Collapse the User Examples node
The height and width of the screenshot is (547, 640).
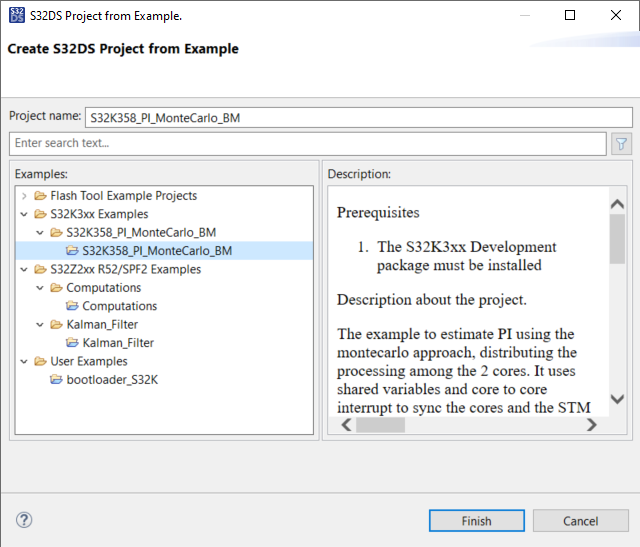[24, 361]
